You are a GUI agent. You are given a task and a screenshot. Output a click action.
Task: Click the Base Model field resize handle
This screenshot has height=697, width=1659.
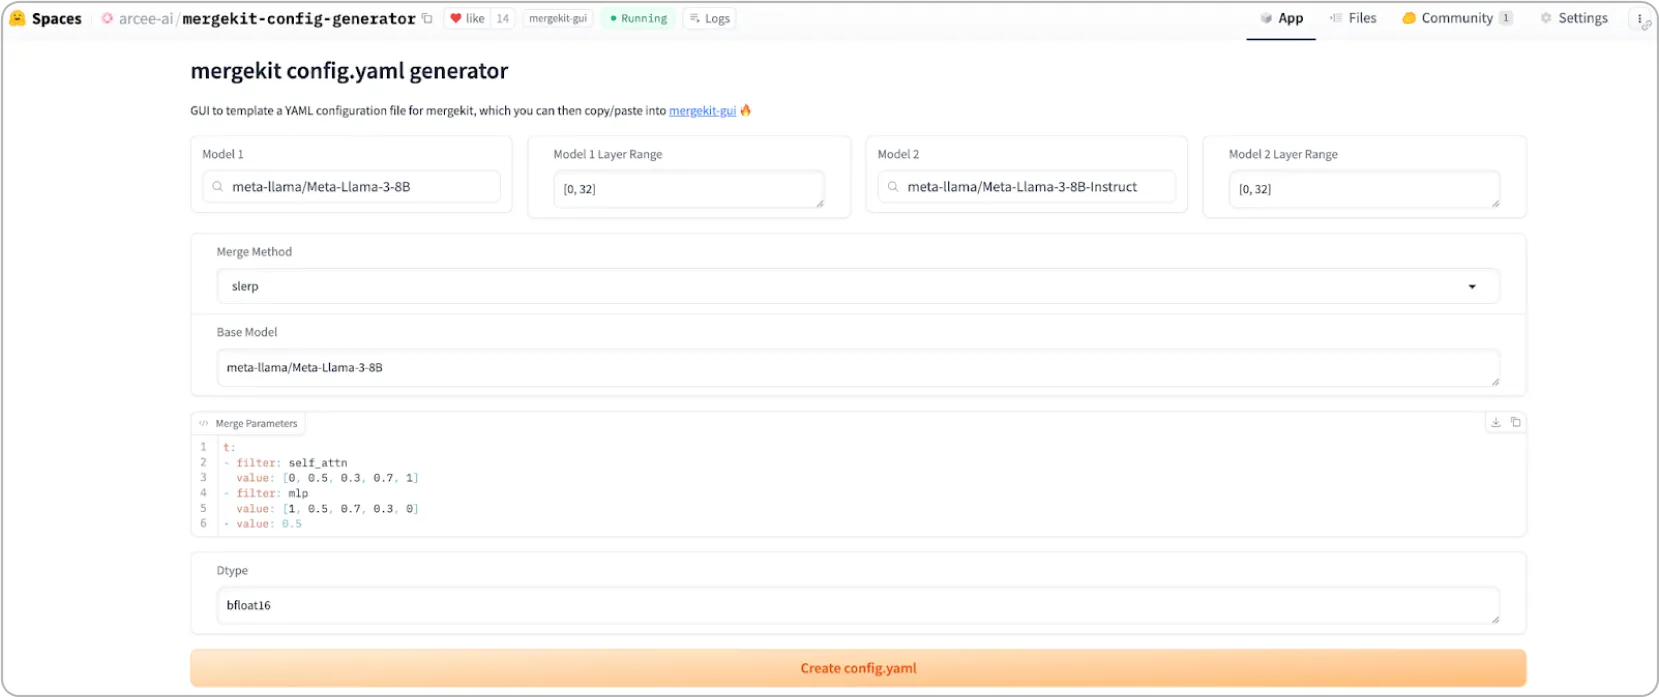pos(1495,382)
